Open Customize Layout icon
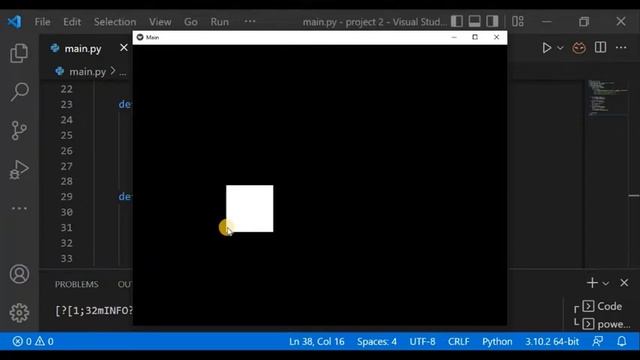The height and width of the screenshot is (360, 640). click(518, 21)
